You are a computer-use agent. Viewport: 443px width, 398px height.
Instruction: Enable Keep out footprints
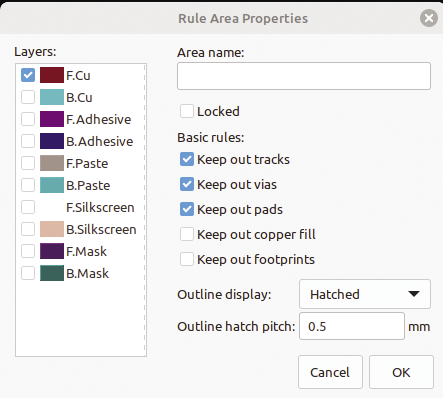[x=187, y=259]
